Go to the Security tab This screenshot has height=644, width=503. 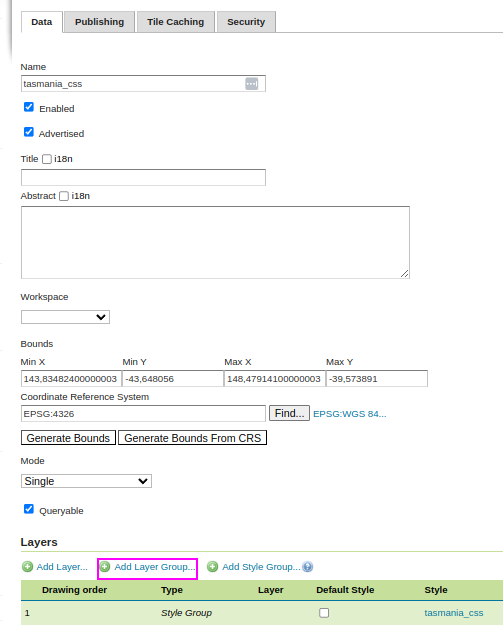pyautogui.click(x=246, y=22)
